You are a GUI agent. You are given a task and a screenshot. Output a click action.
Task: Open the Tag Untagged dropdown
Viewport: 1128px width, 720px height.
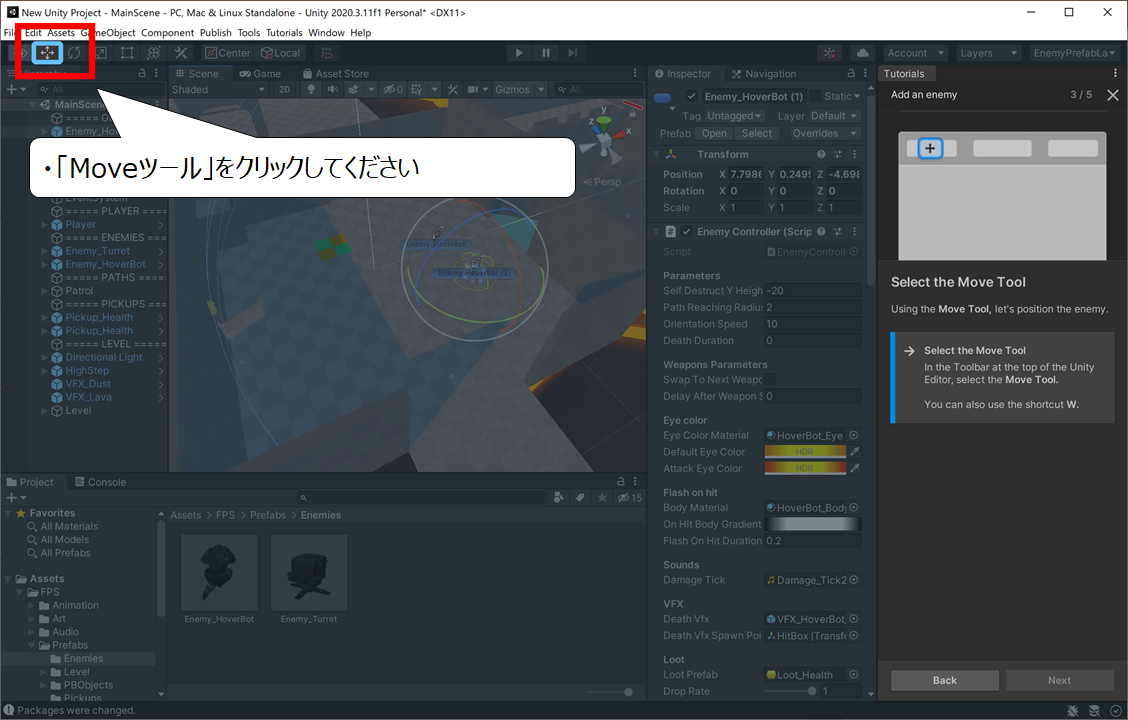click(733, 116)
